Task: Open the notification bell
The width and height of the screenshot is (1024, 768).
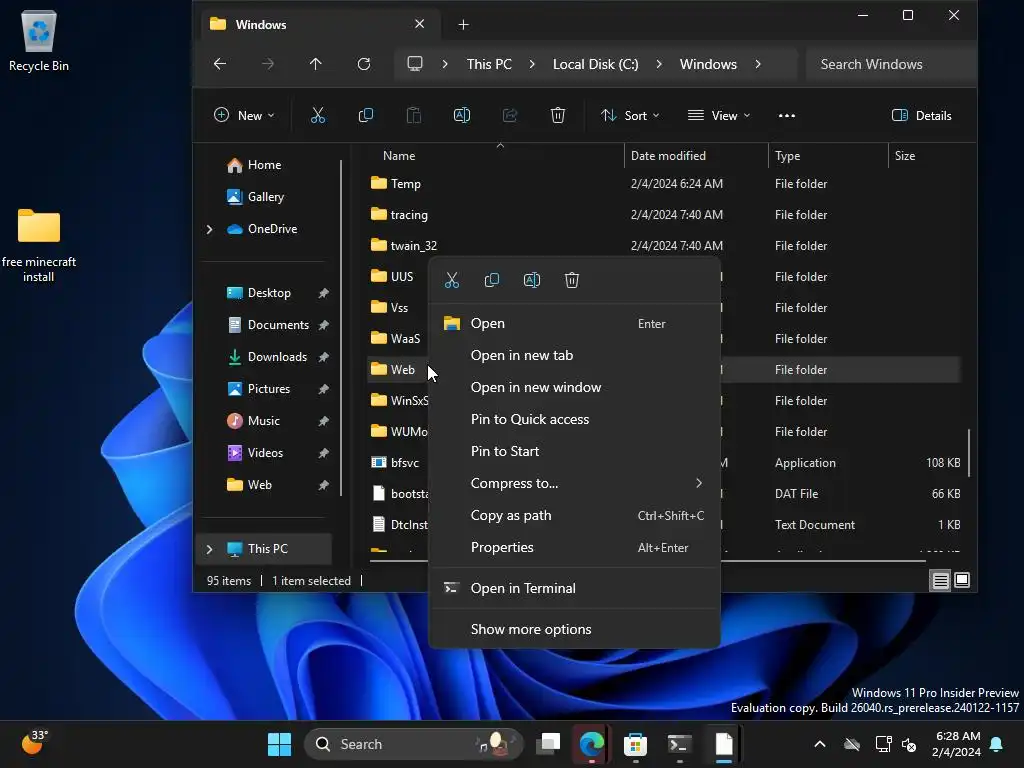Action: coord(997,744)
